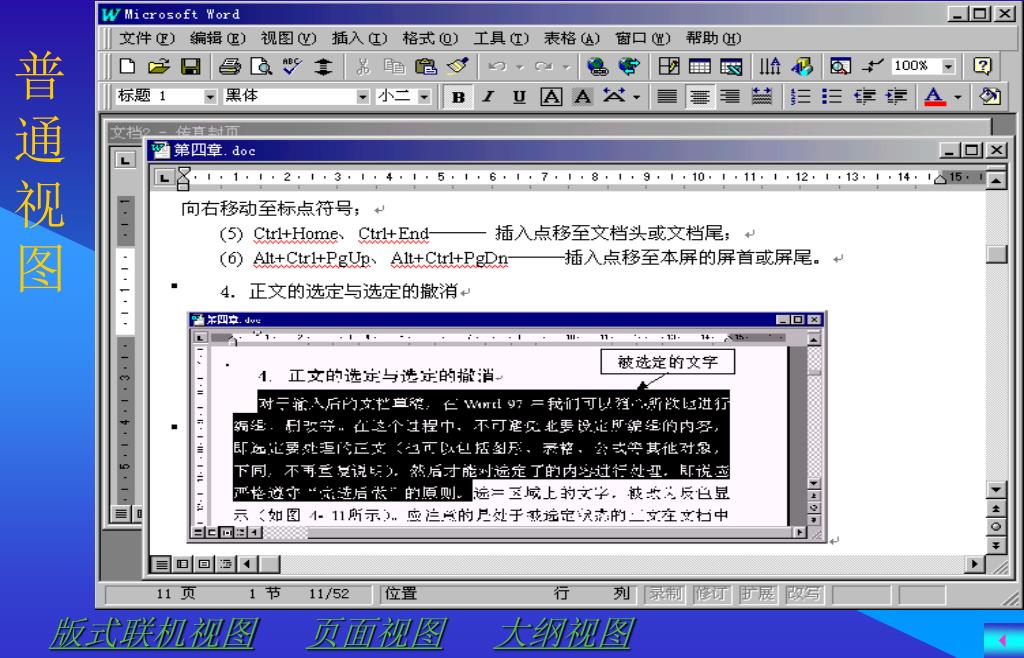
Task: Show the Web toolbar
Action: coord(629,66)
